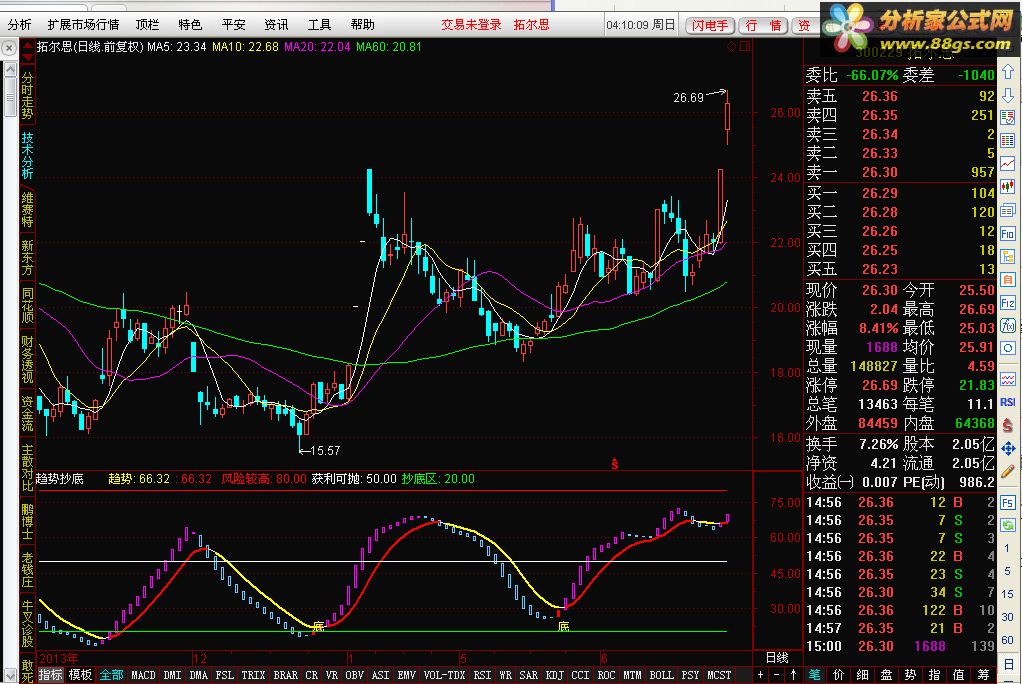
Task: Open the 工具 menu
Action: pos(319,25)
